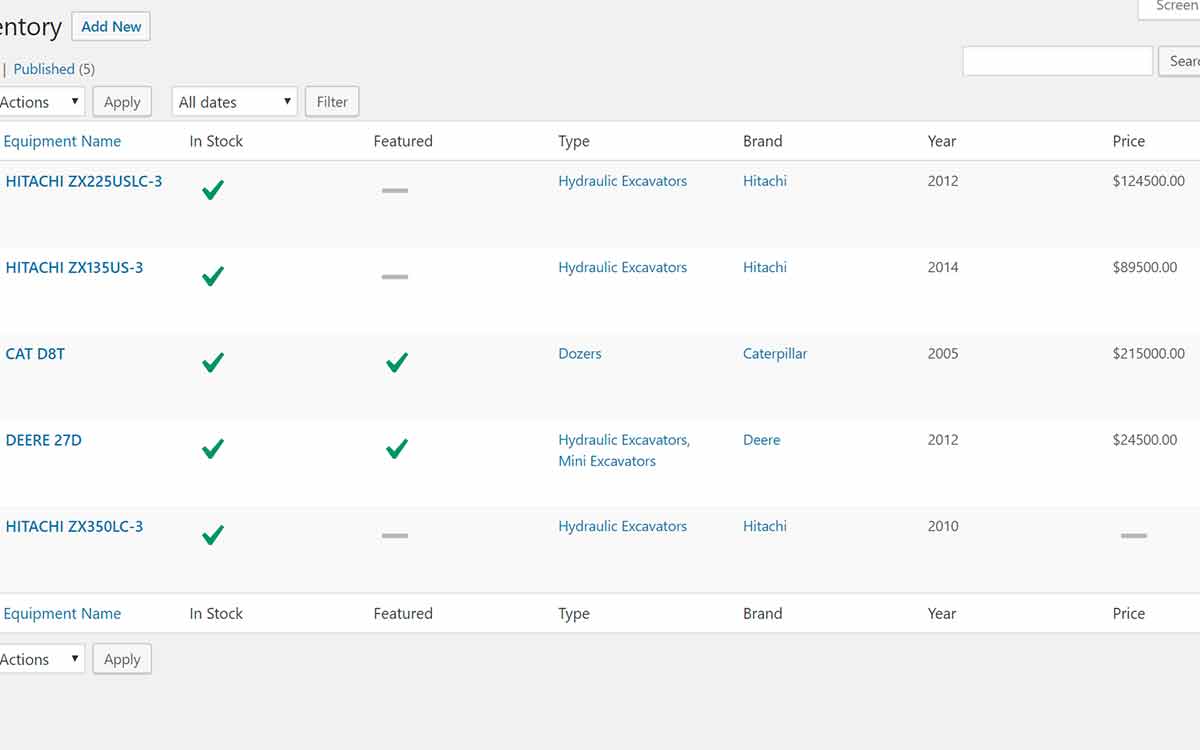Click the Brand column header

pos(763,141)
